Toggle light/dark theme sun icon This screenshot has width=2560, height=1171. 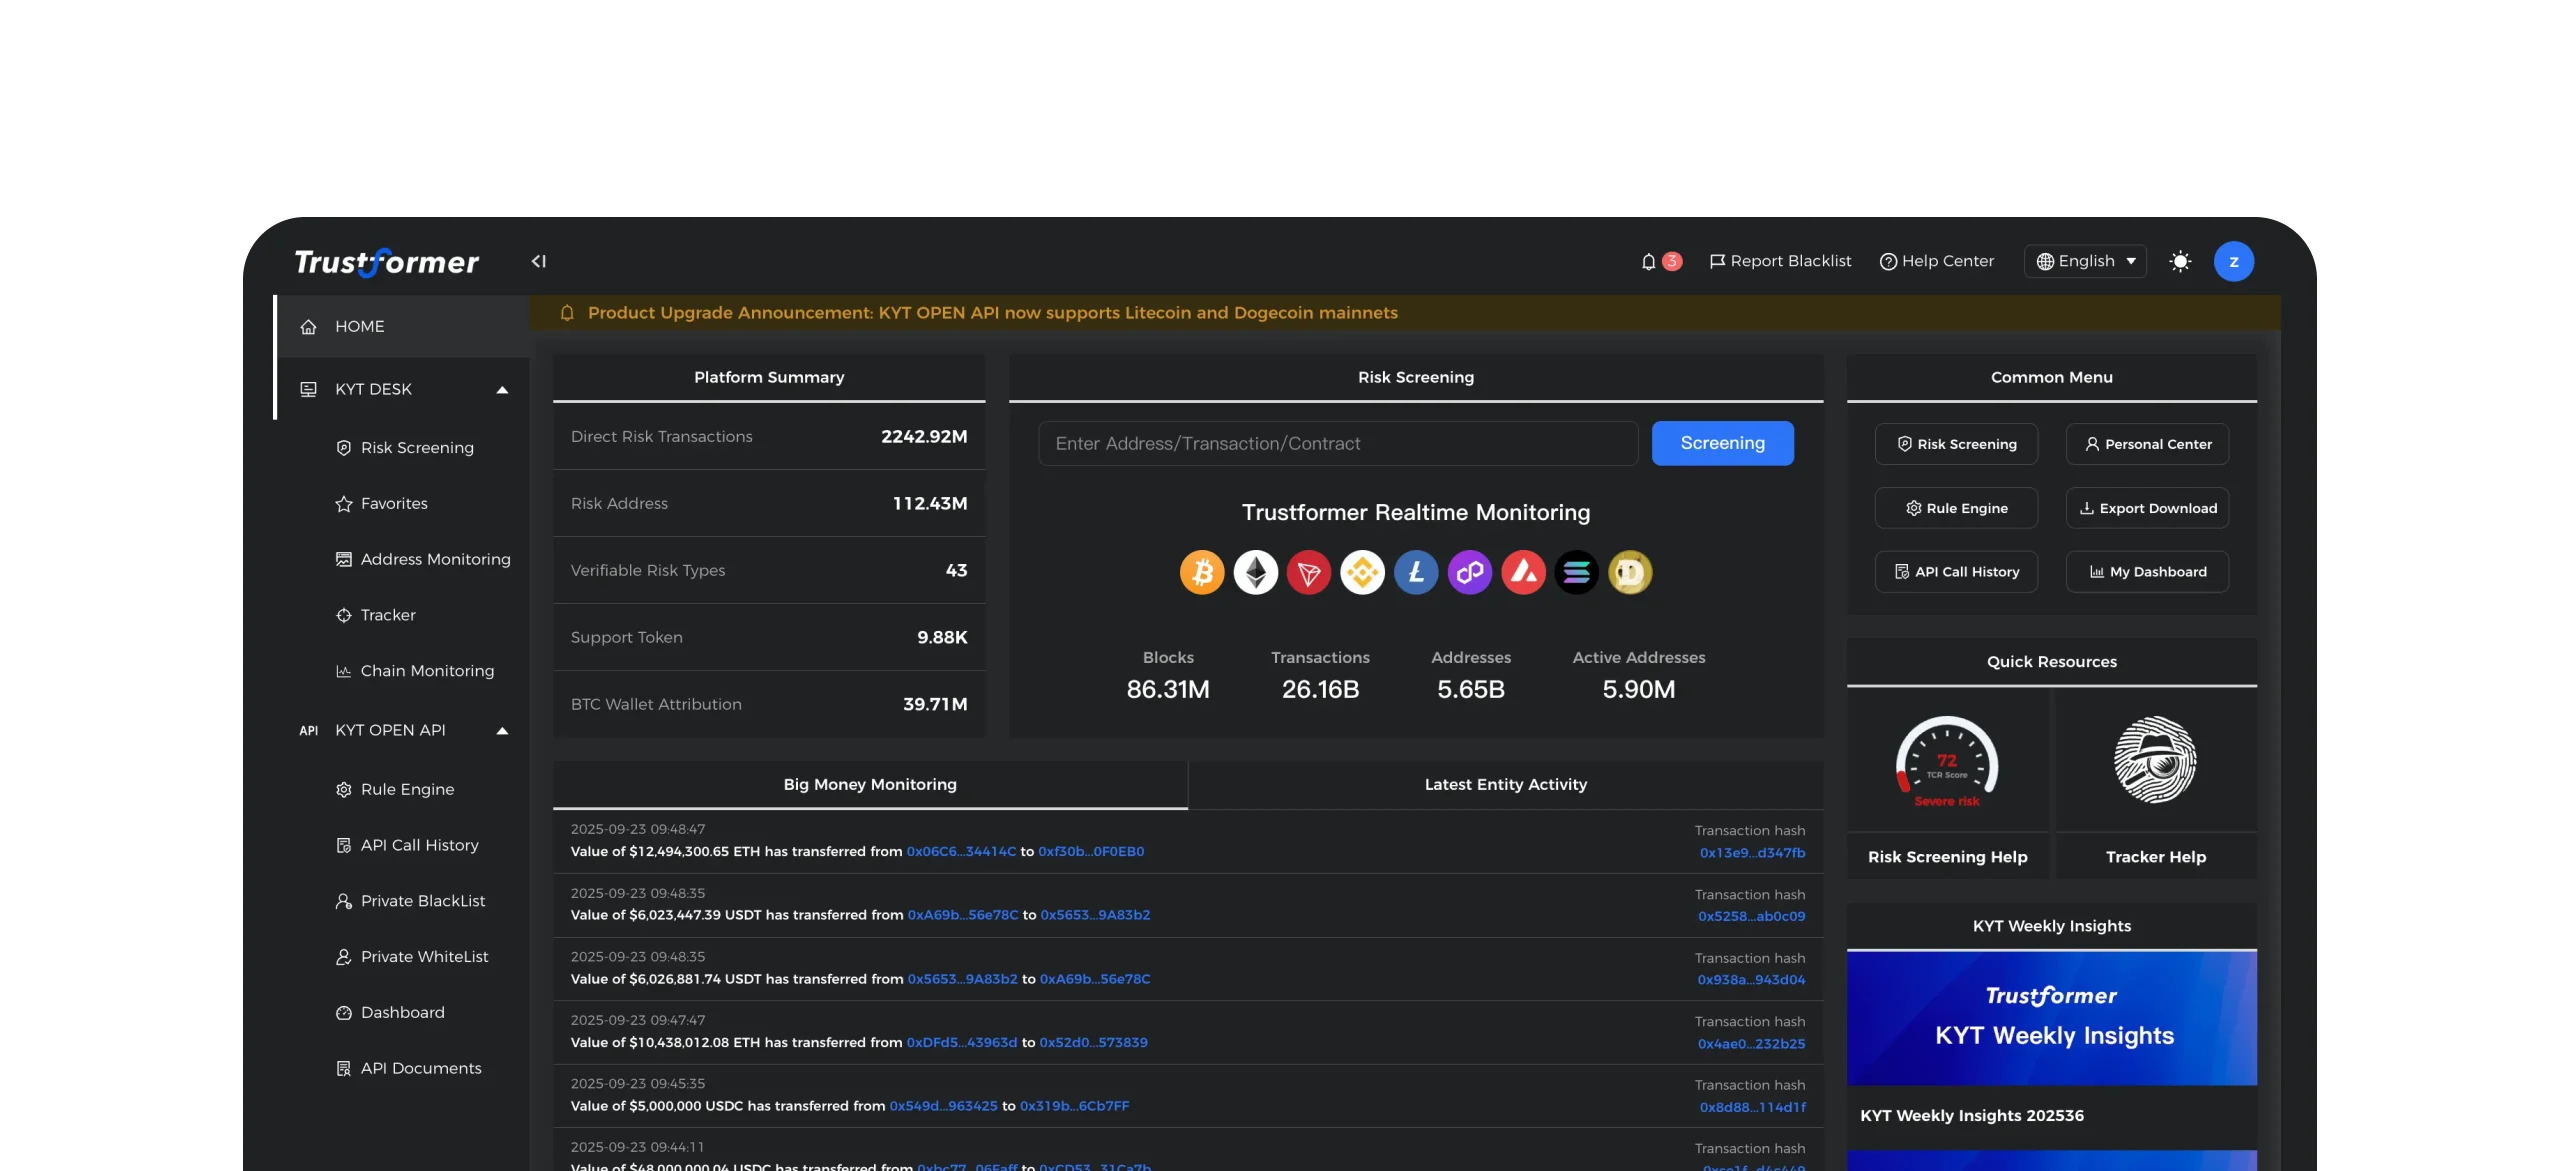[x=2180, y=262]
